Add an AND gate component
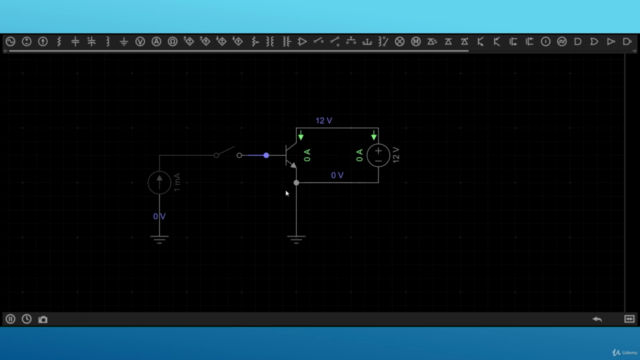This screenshot has width=640, height=360. point(578,42)
